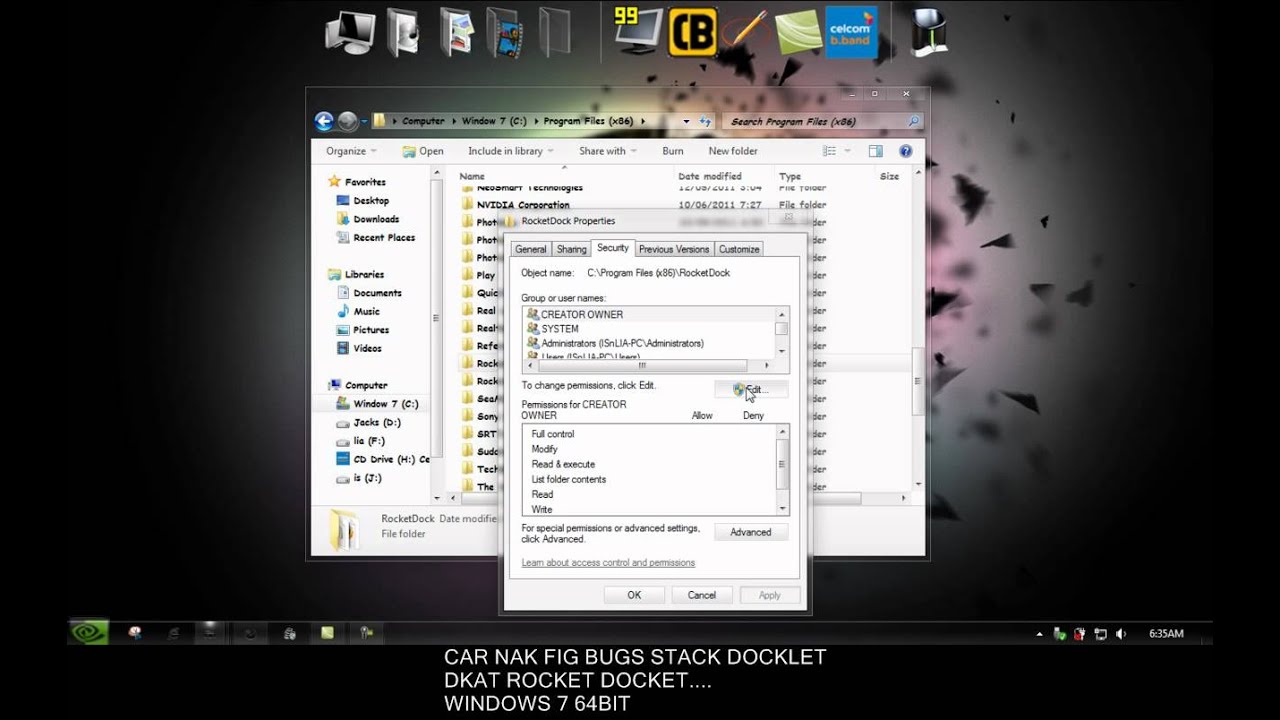Switch to the Previous Versions tab
The image size is (1280, 720).
(x=674, y=248)
